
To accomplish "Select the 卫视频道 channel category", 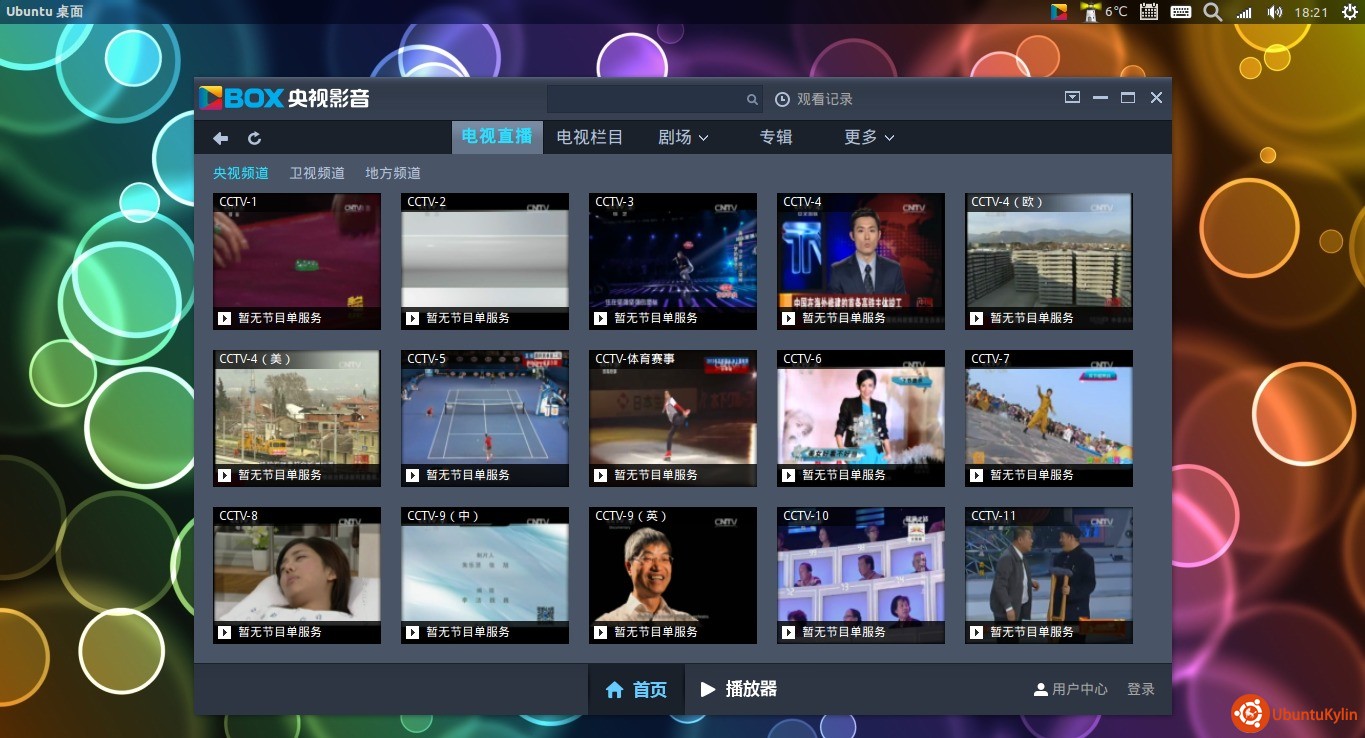I will coord(317,173).
